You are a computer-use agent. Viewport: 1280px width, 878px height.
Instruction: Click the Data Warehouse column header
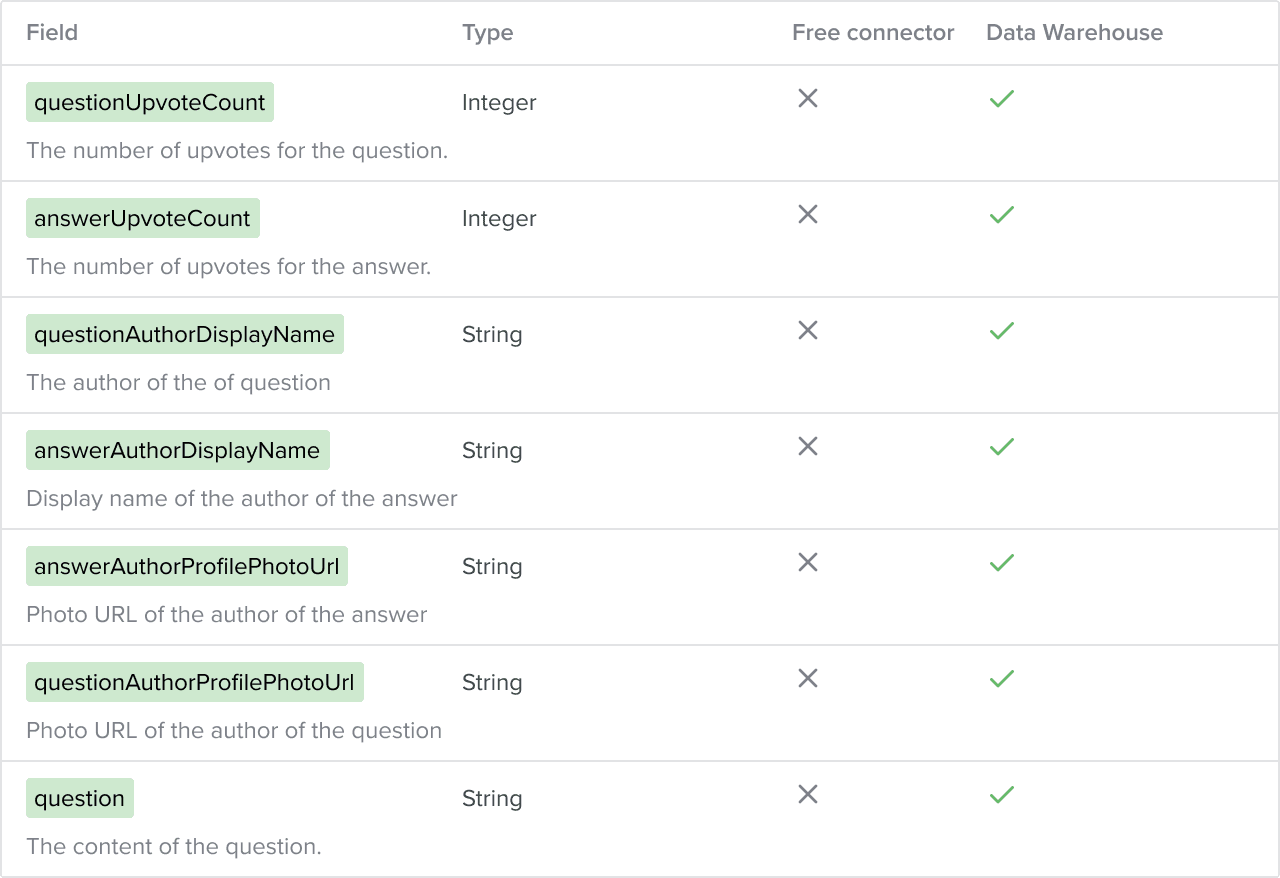(1075, 32)
